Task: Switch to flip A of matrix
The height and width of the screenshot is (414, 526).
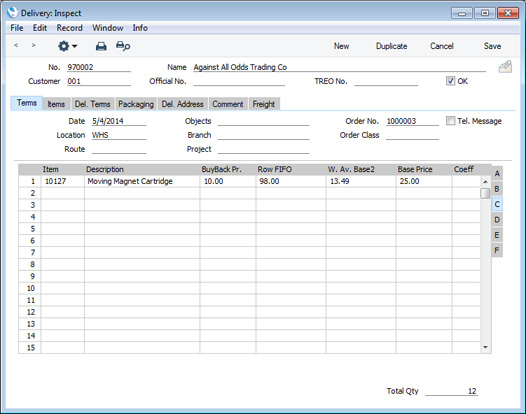Action: pyautogui.click(x=497, y=174)
